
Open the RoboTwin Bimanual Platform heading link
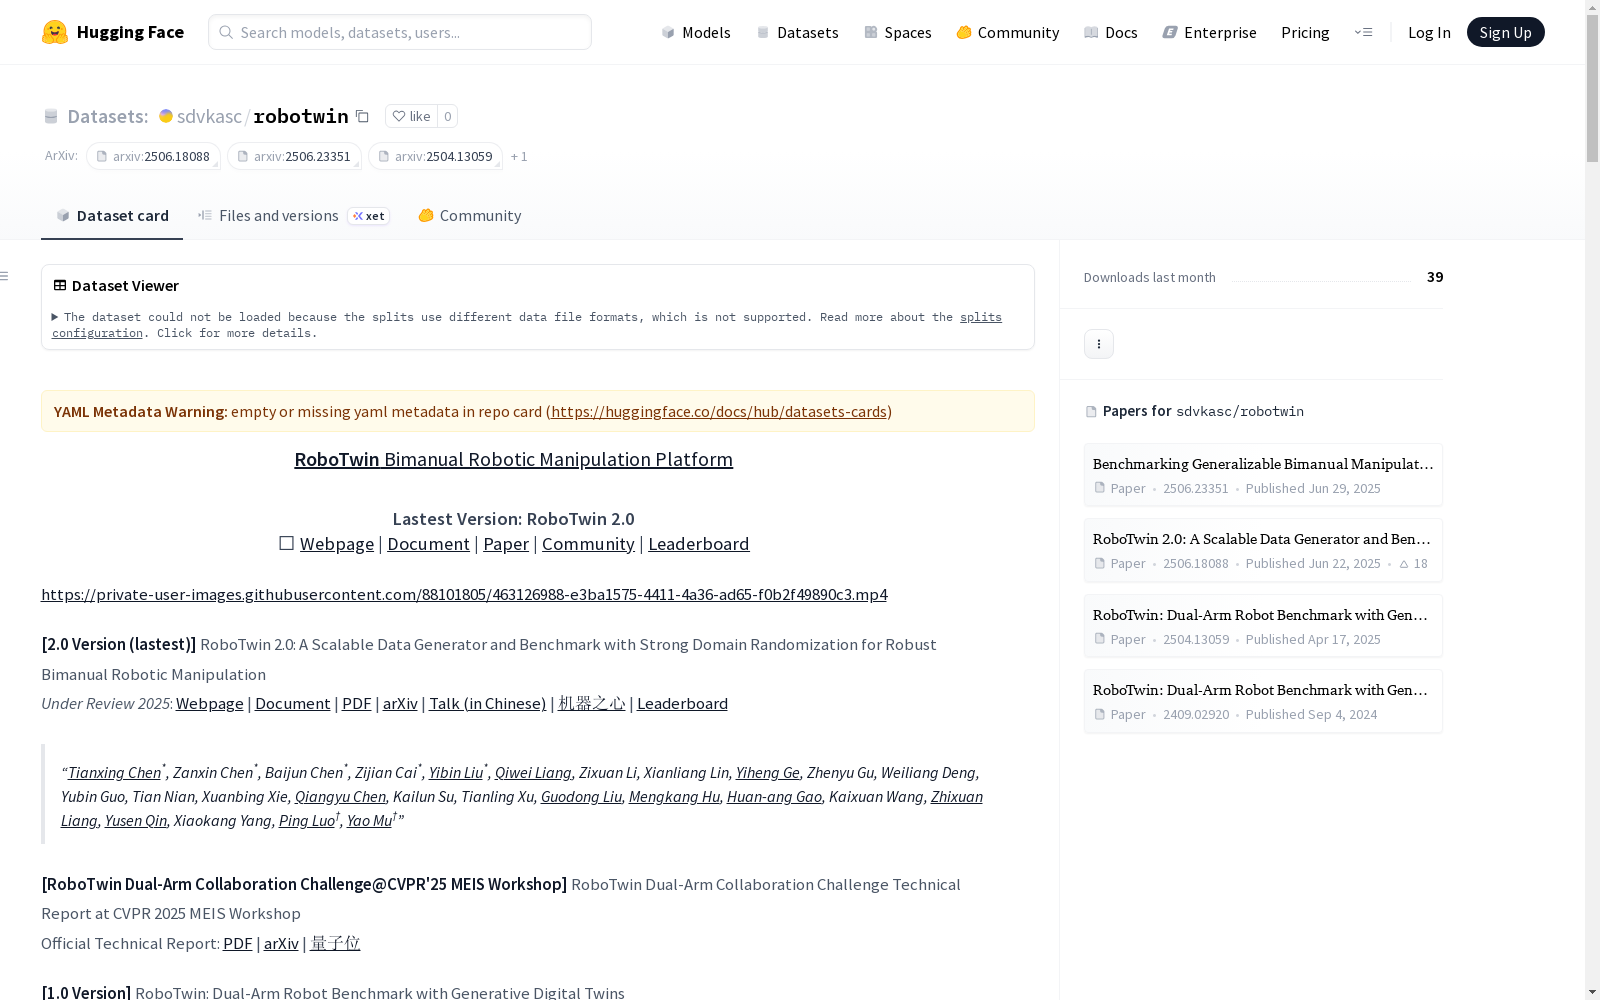tap(513, 459)
